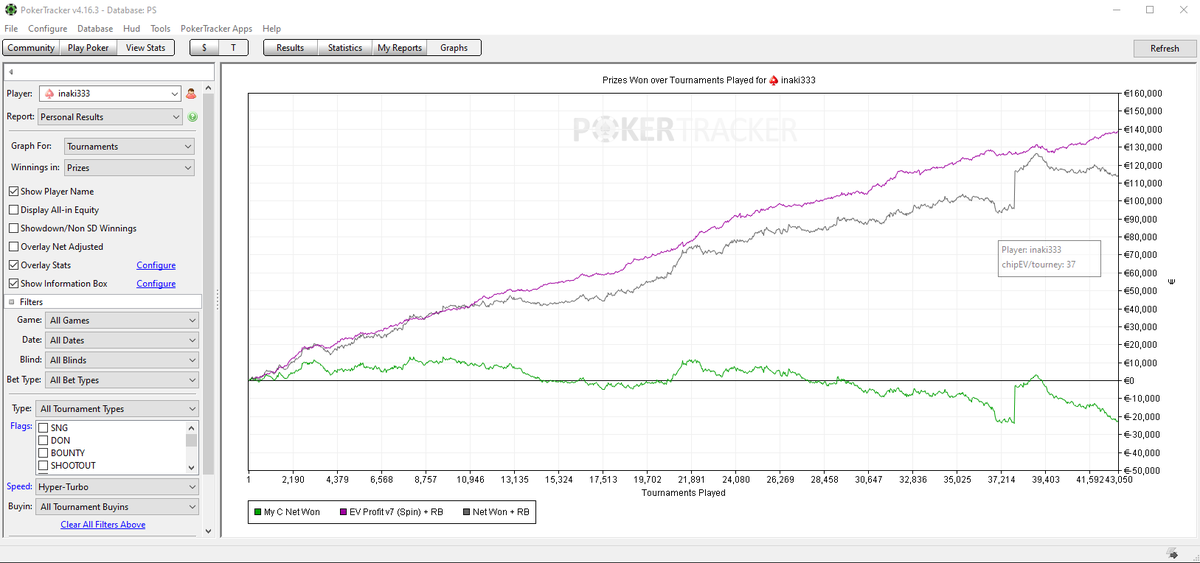Click the blue Speed label
The width and height of the screenshot is (1200, 563).
[x=20, y=487]
